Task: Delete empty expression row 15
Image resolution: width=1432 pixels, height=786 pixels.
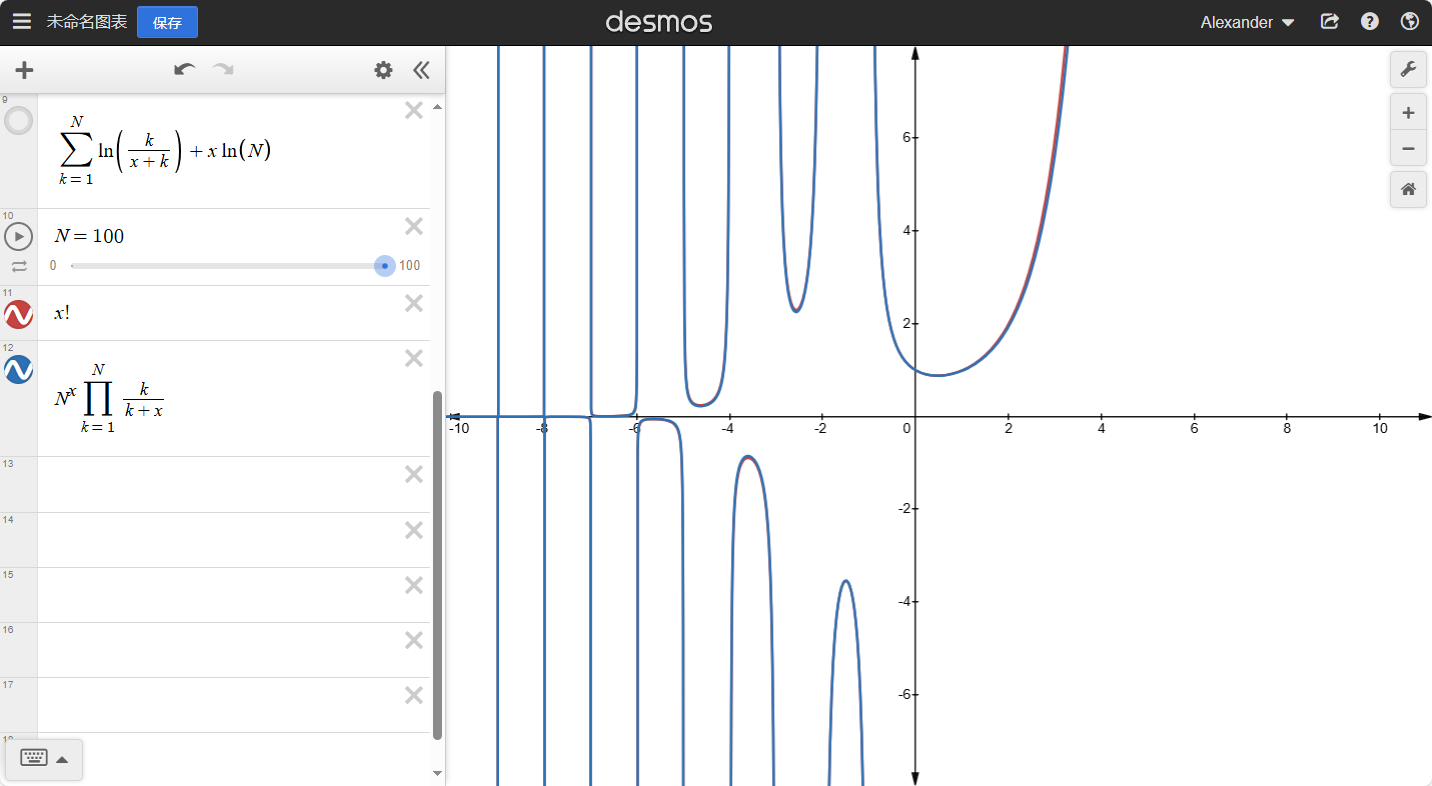Action: [x=414, y=585]
